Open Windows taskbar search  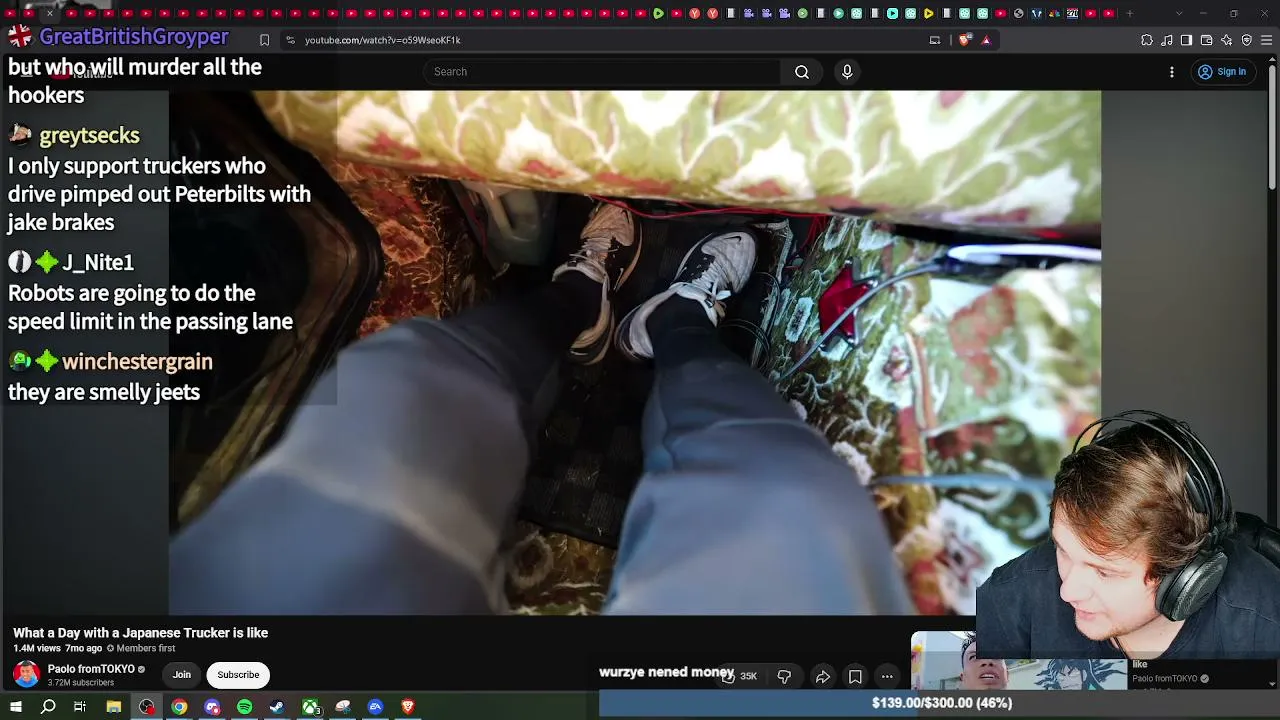[x=48, y=707]
